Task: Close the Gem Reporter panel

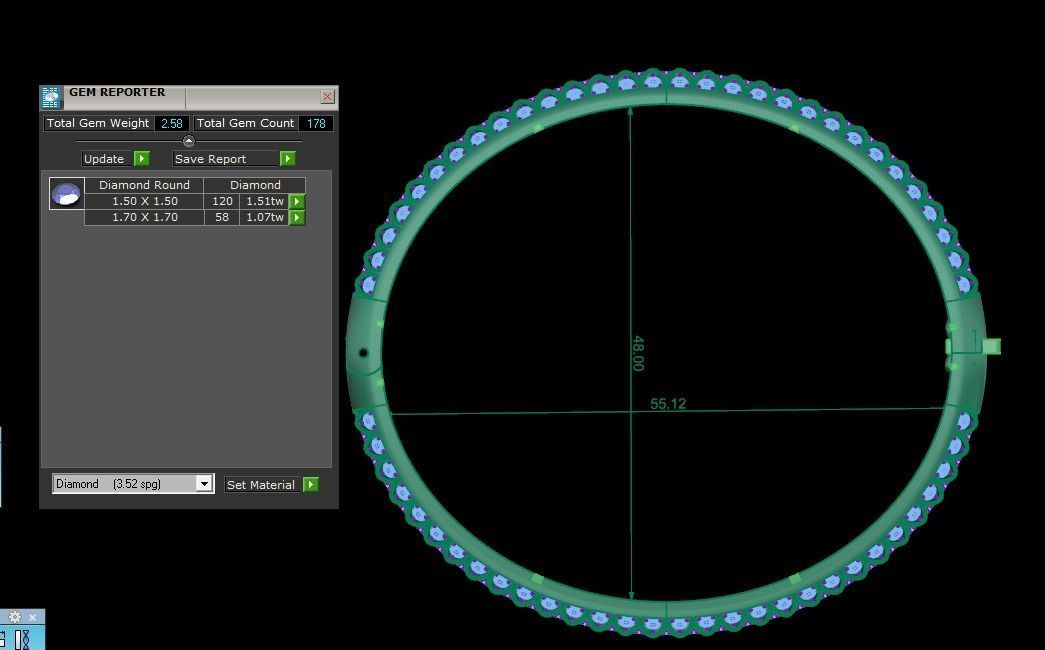Action: (x=327, y=97)
